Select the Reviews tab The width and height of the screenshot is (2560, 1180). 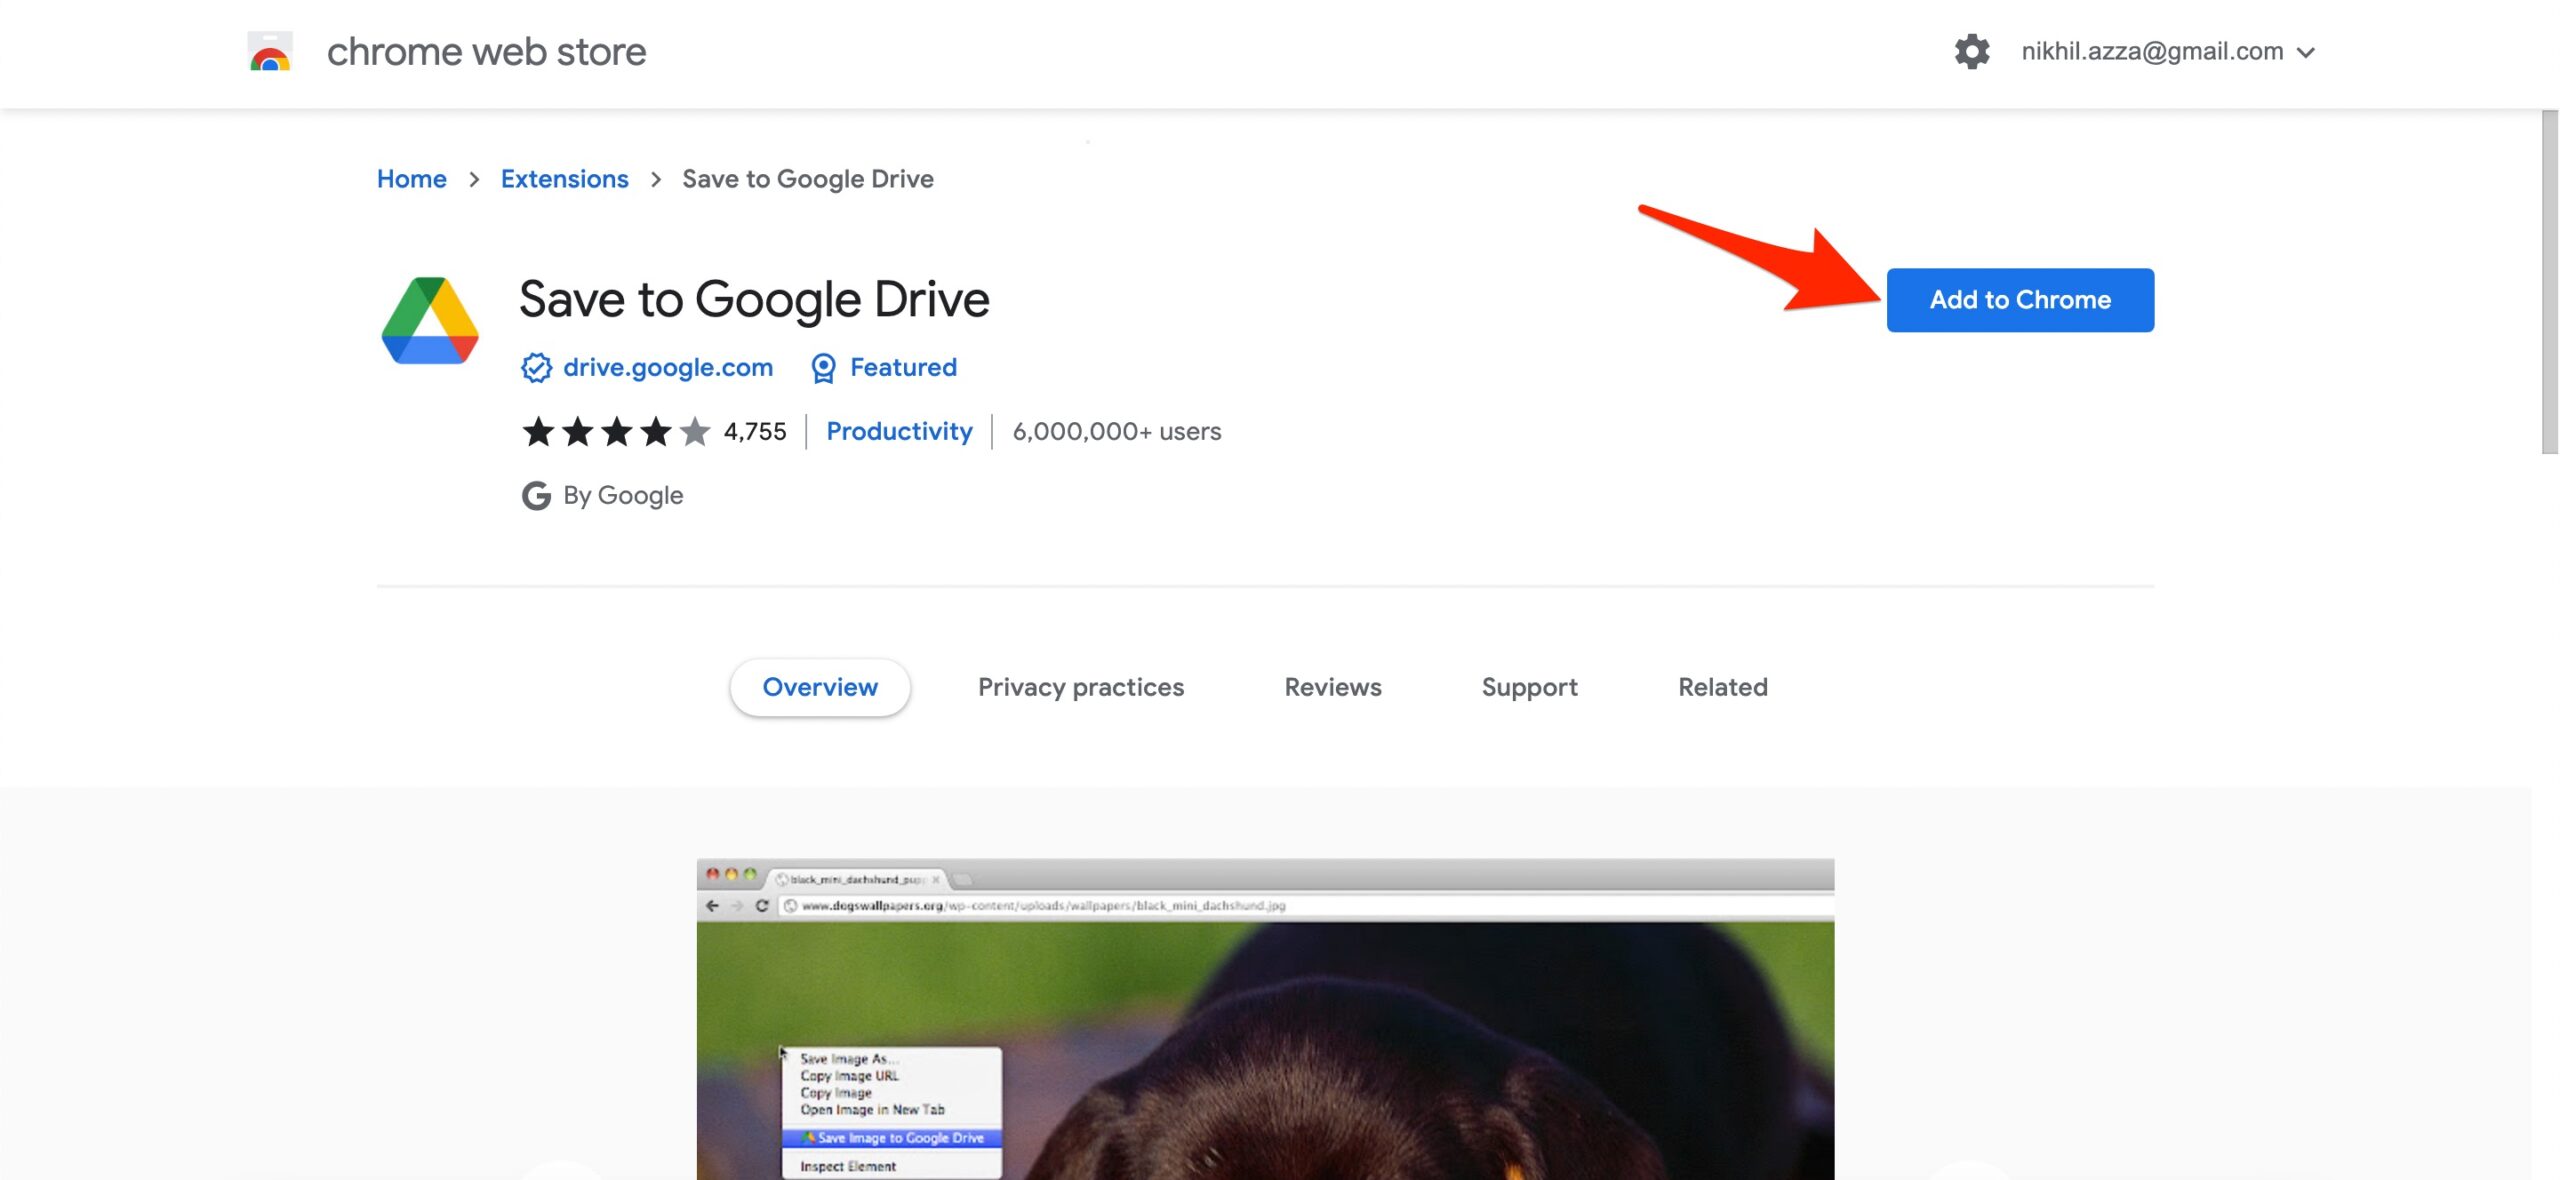tap(1334, 687)
